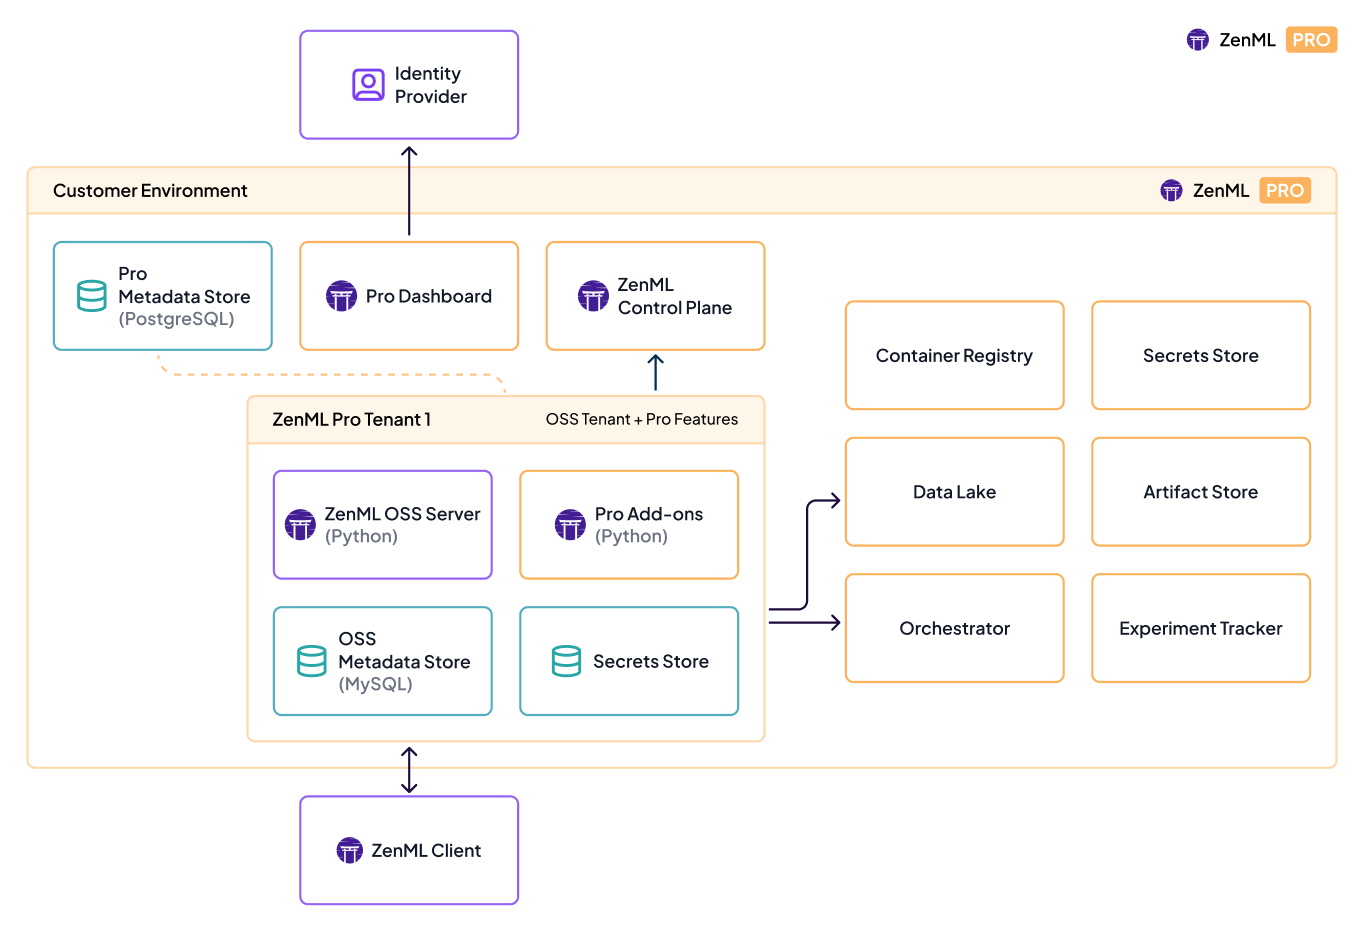Click the ZenML OSS Server torii icon
This screenshot has height=935, width=1364.
click(300, 524)
